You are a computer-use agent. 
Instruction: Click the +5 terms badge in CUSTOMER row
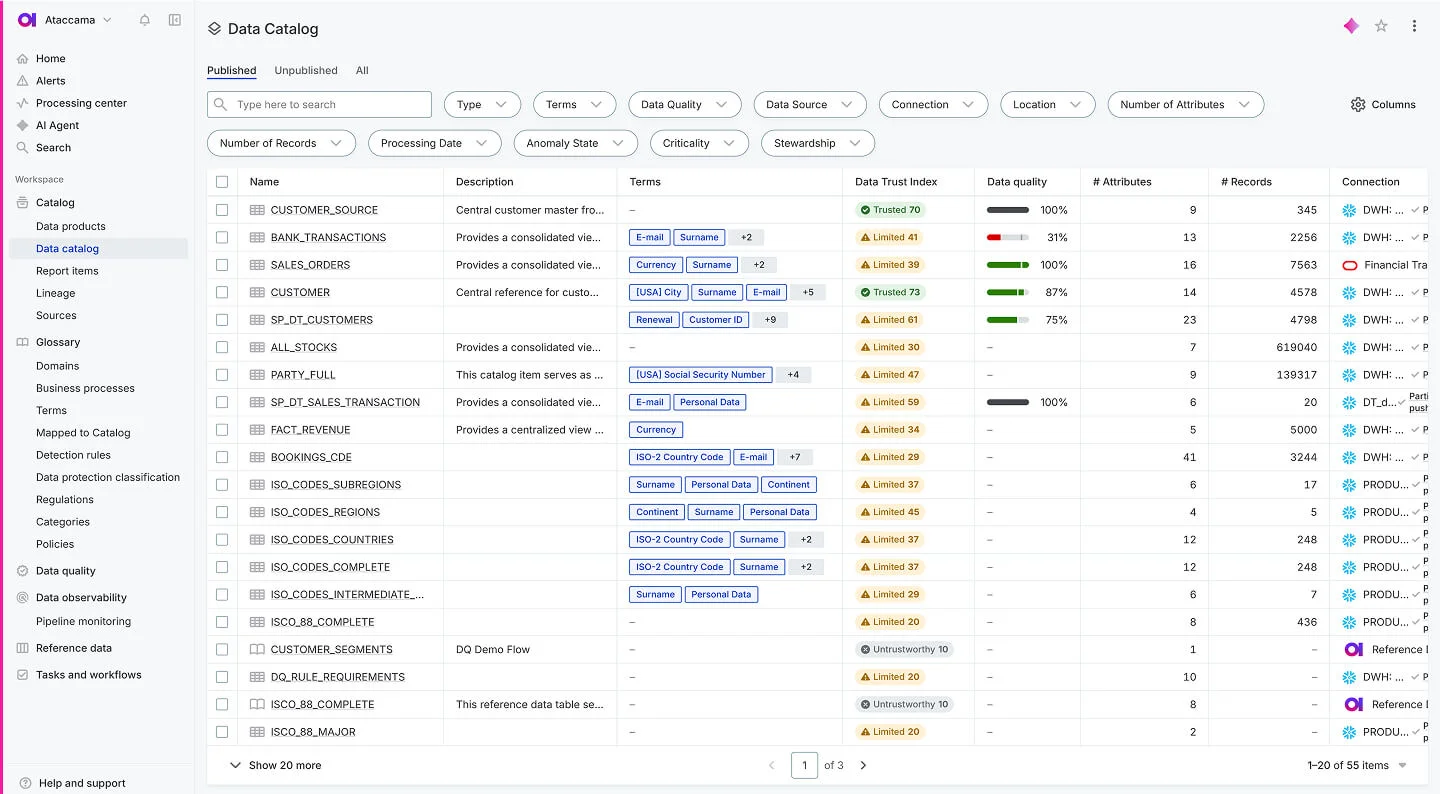808,292
